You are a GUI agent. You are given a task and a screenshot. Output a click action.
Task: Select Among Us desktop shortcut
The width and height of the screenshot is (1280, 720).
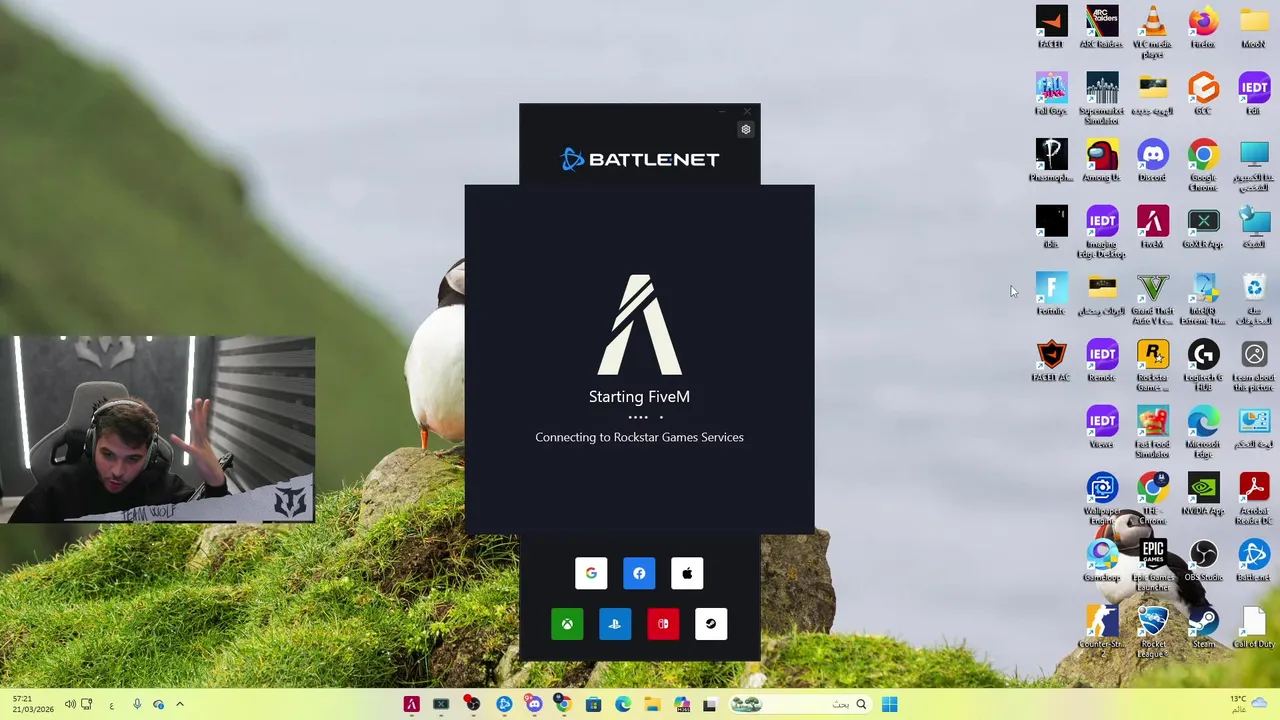pos(1102,161)
